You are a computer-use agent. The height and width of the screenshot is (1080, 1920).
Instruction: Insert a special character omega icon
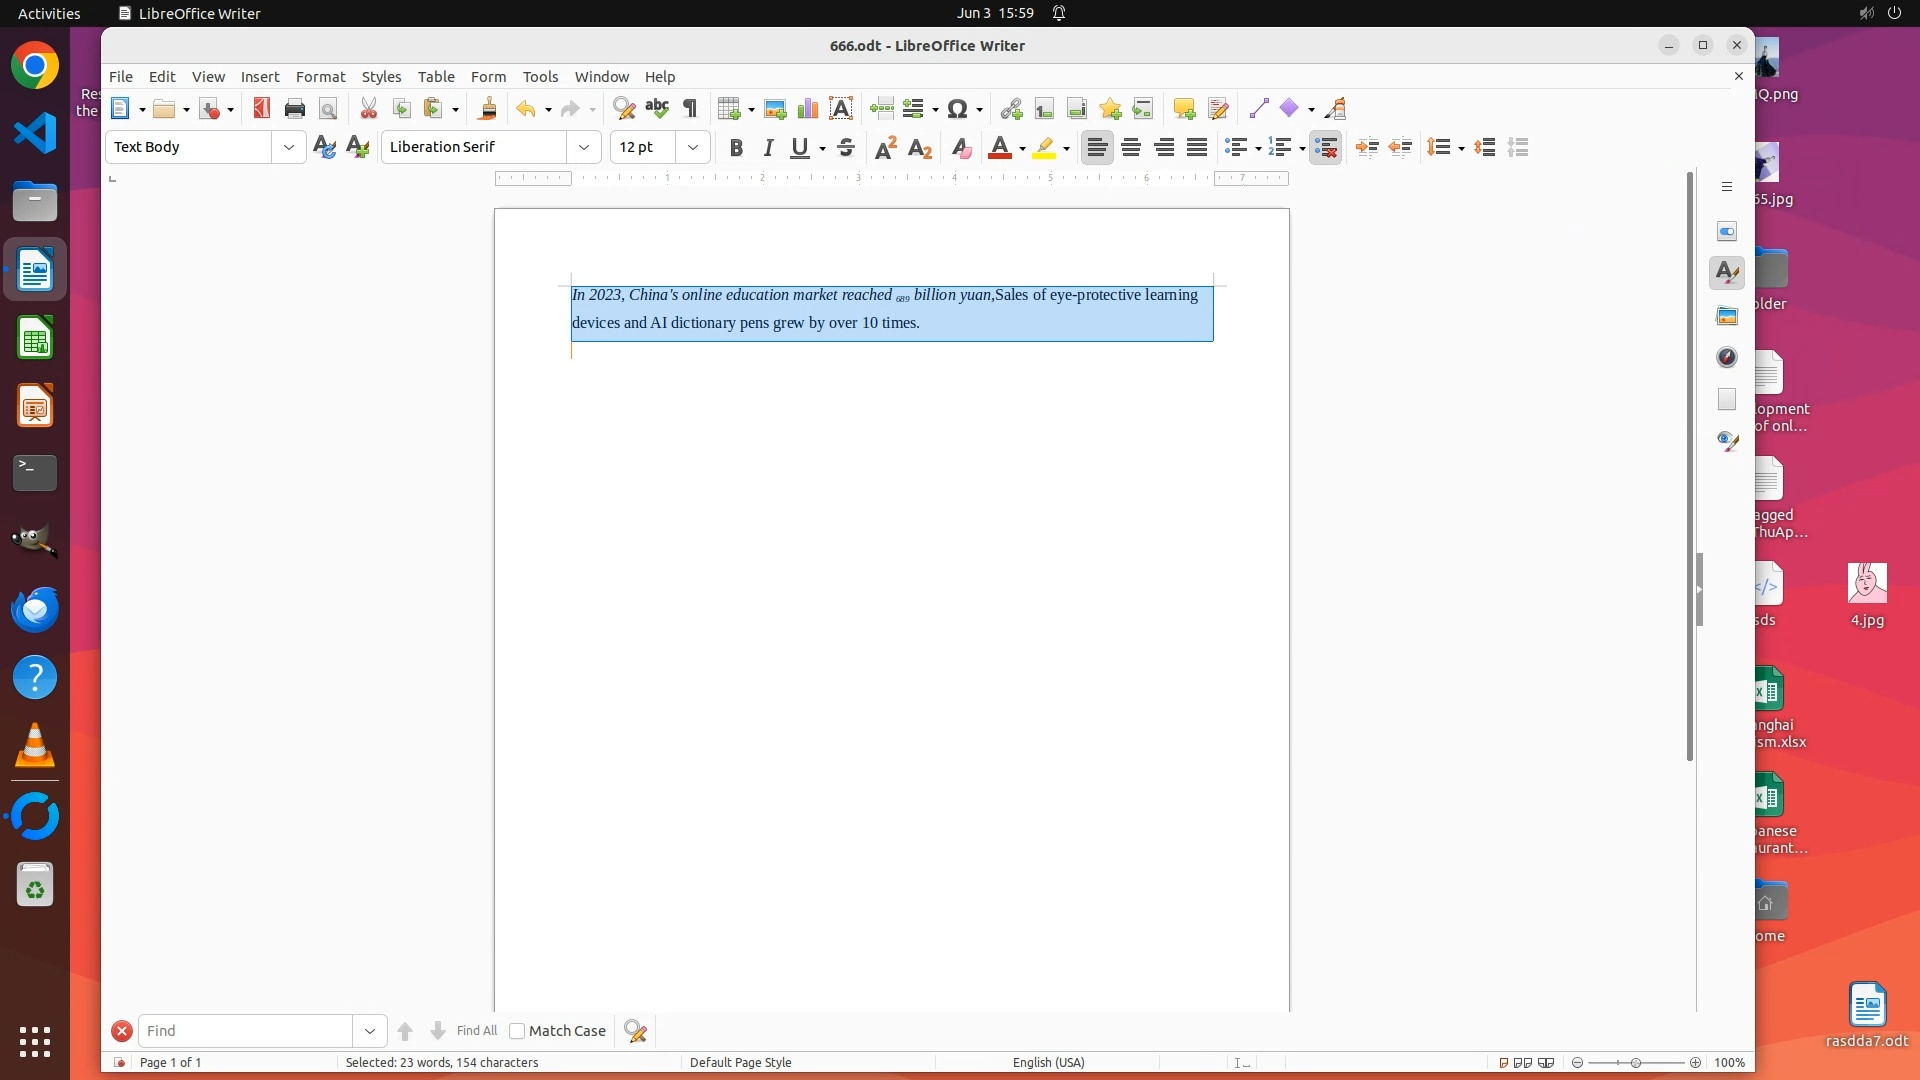(x=957, y=109)
